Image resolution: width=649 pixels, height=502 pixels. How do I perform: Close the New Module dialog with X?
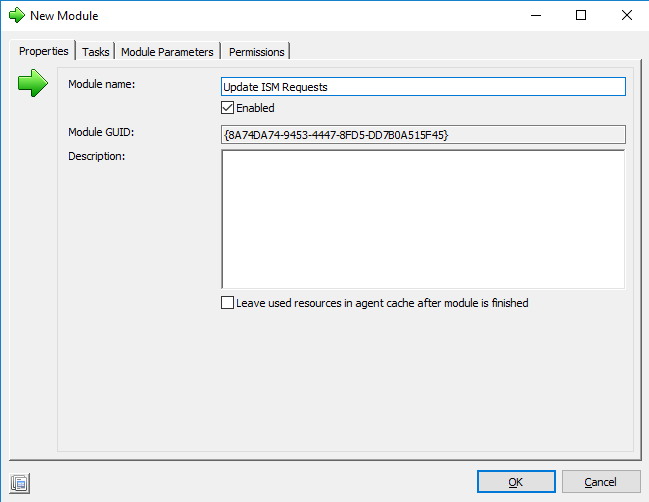[627, 15]
